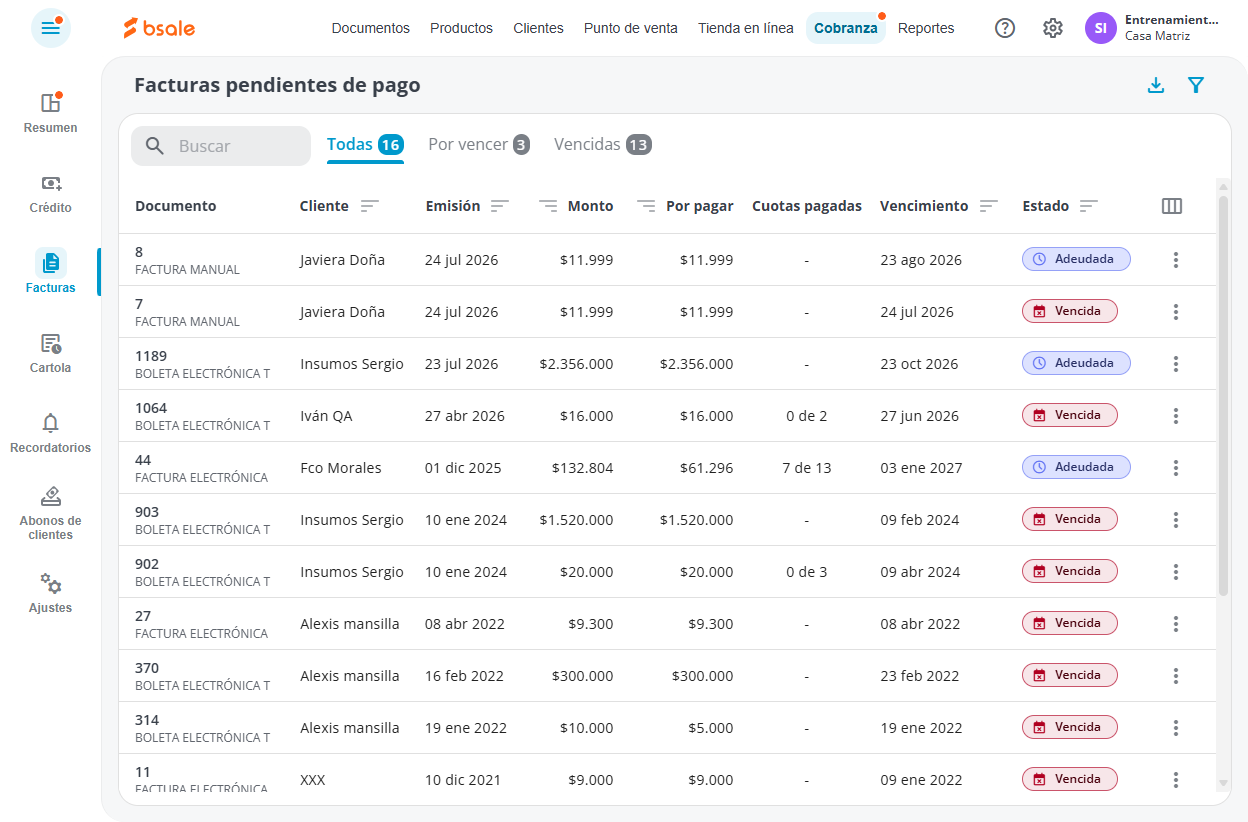Open the Clientes menu
Screen dimensions: 1248x822
pos(538,28)
